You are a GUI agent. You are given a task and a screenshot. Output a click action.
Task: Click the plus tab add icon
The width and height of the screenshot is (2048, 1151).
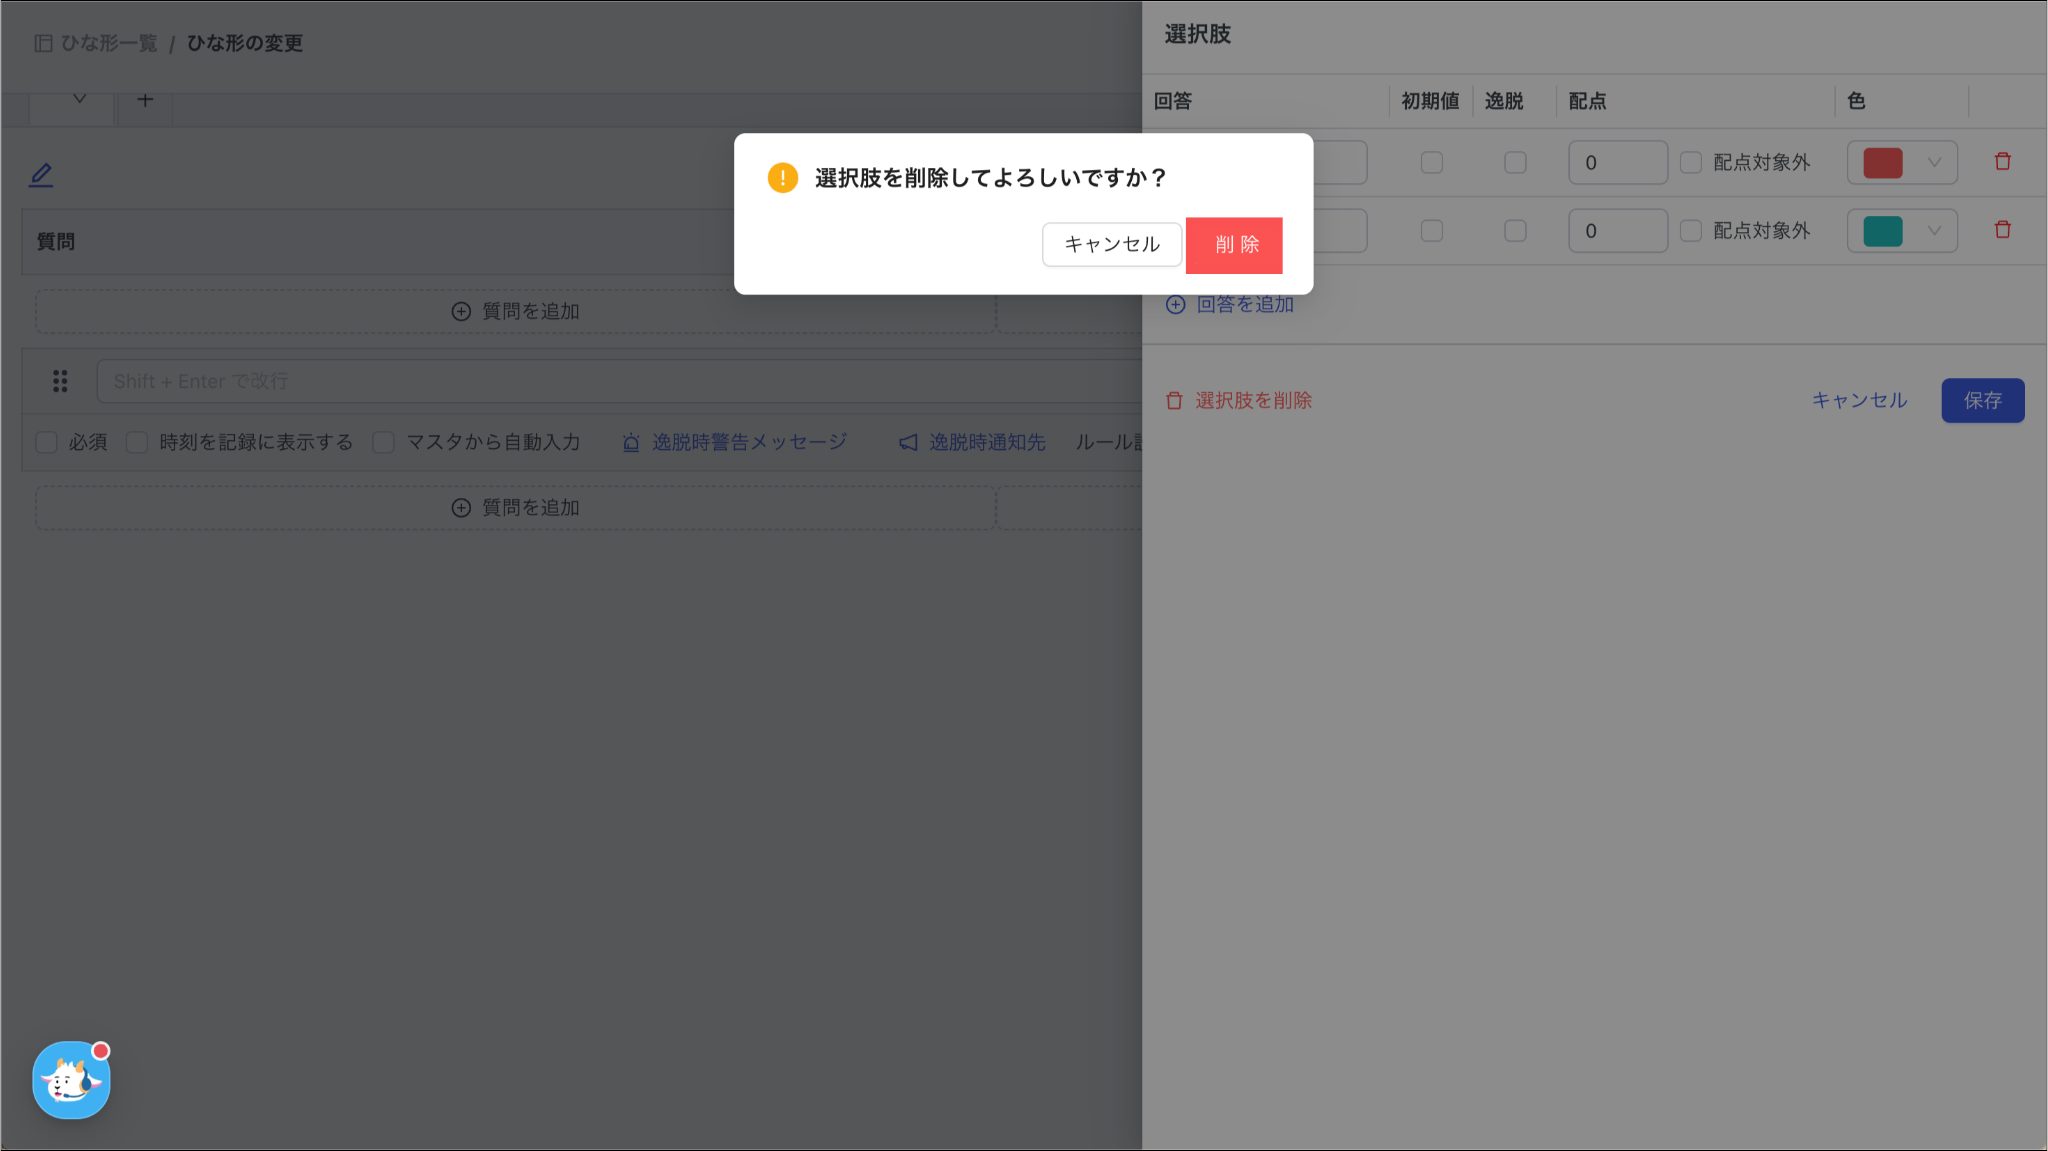coord(145,100)
